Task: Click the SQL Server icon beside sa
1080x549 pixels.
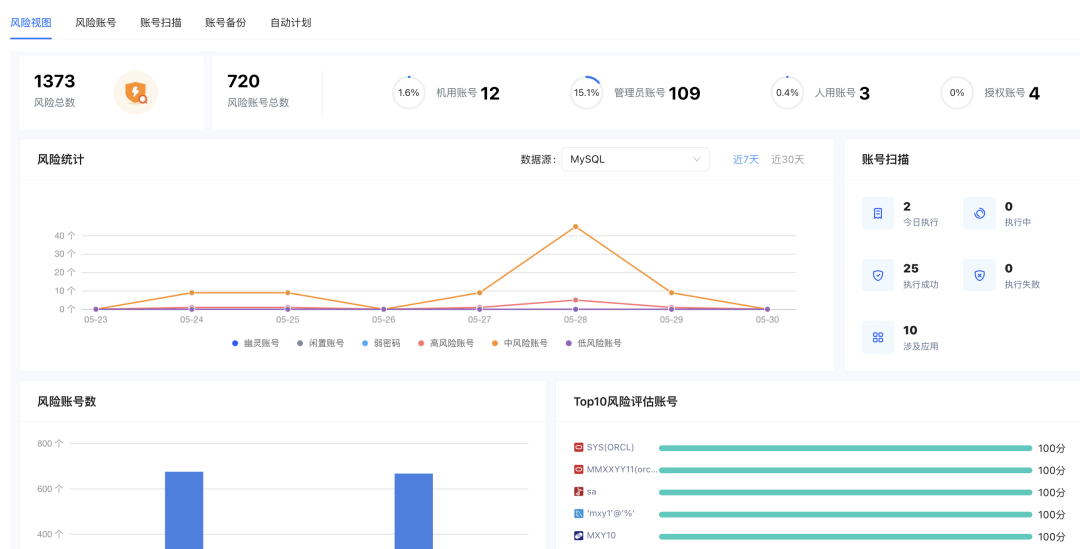Action: point(579,492)
